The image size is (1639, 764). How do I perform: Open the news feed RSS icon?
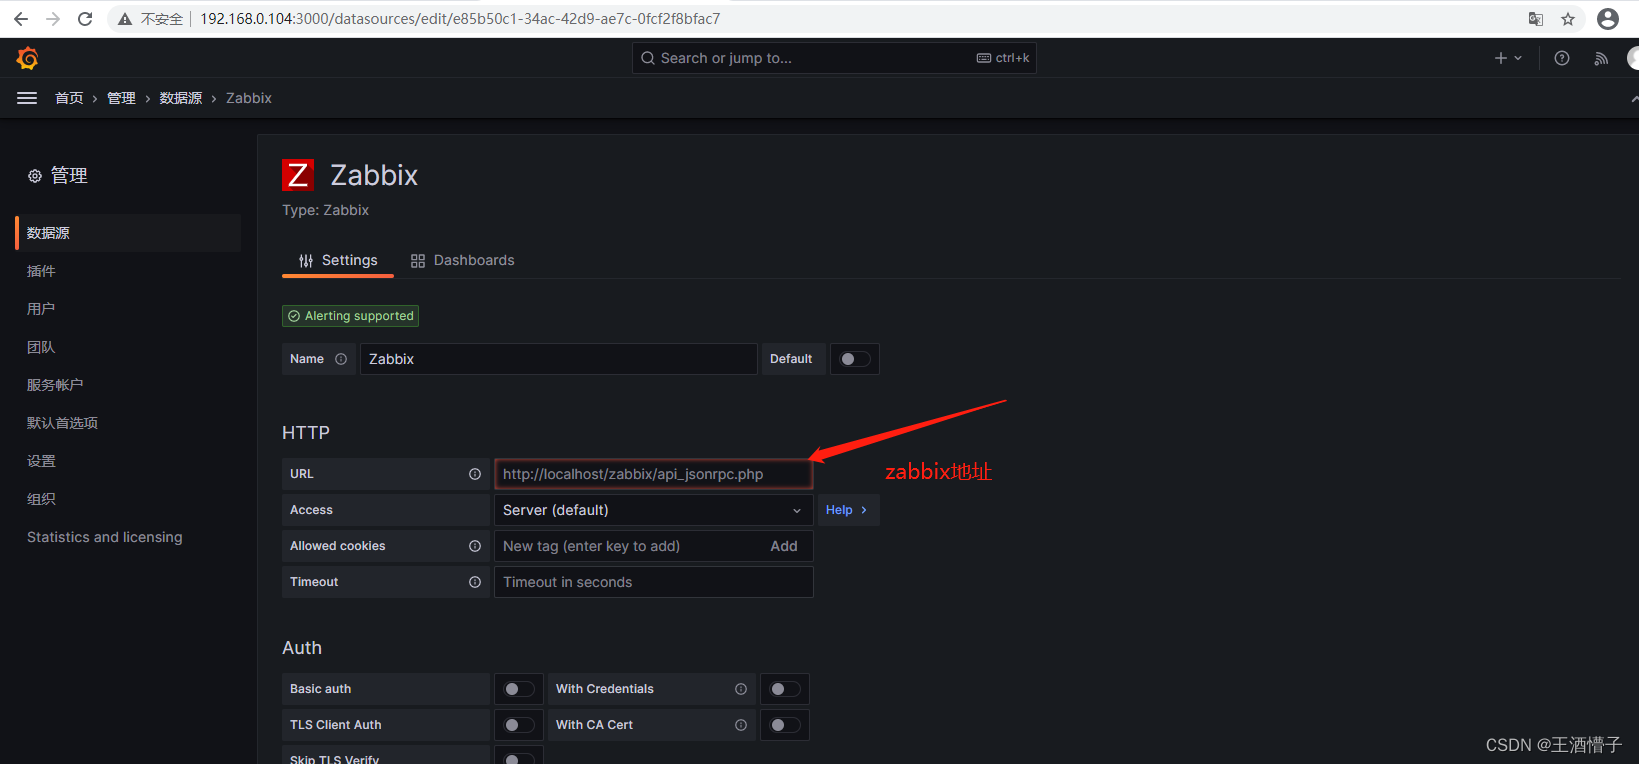[1601, 58]
